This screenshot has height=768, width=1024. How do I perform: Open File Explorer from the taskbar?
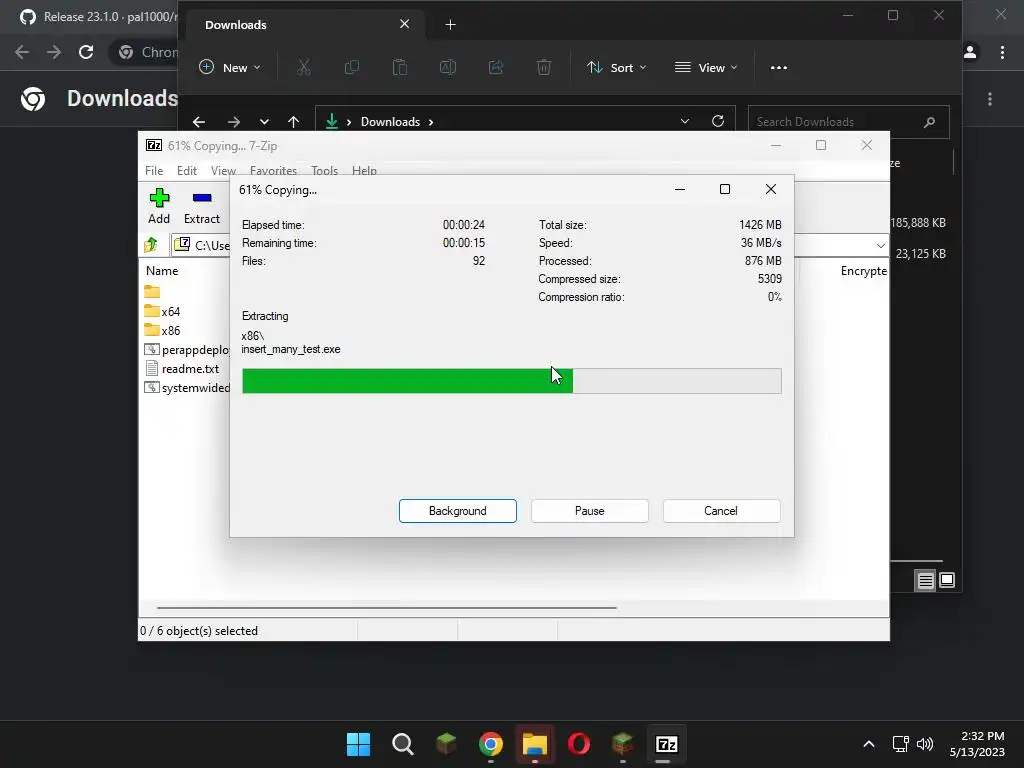(x=534, y=744)
